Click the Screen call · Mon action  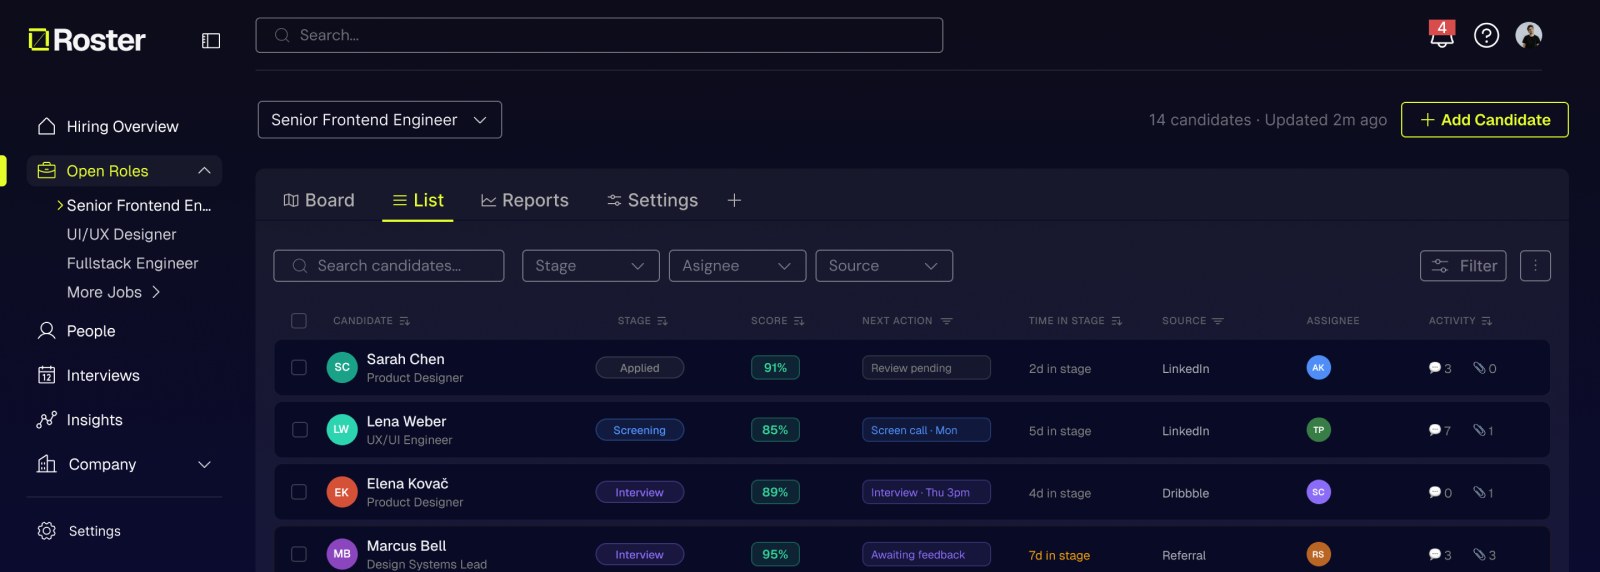tap(926, 430)
